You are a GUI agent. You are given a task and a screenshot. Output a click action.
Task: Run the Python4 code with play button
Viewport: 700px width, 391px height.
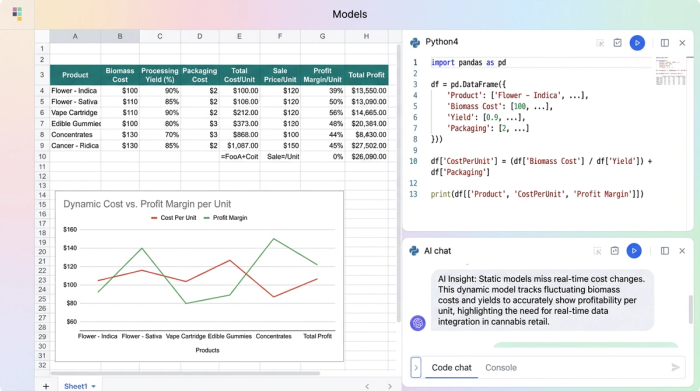[x=637, y=43]
